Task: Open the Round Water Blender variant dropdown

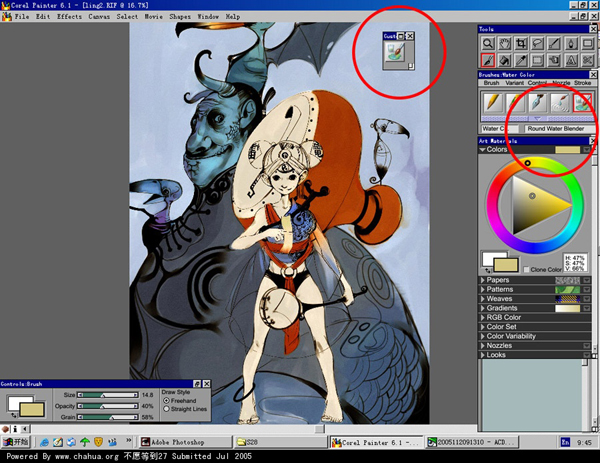Action: 560,129
